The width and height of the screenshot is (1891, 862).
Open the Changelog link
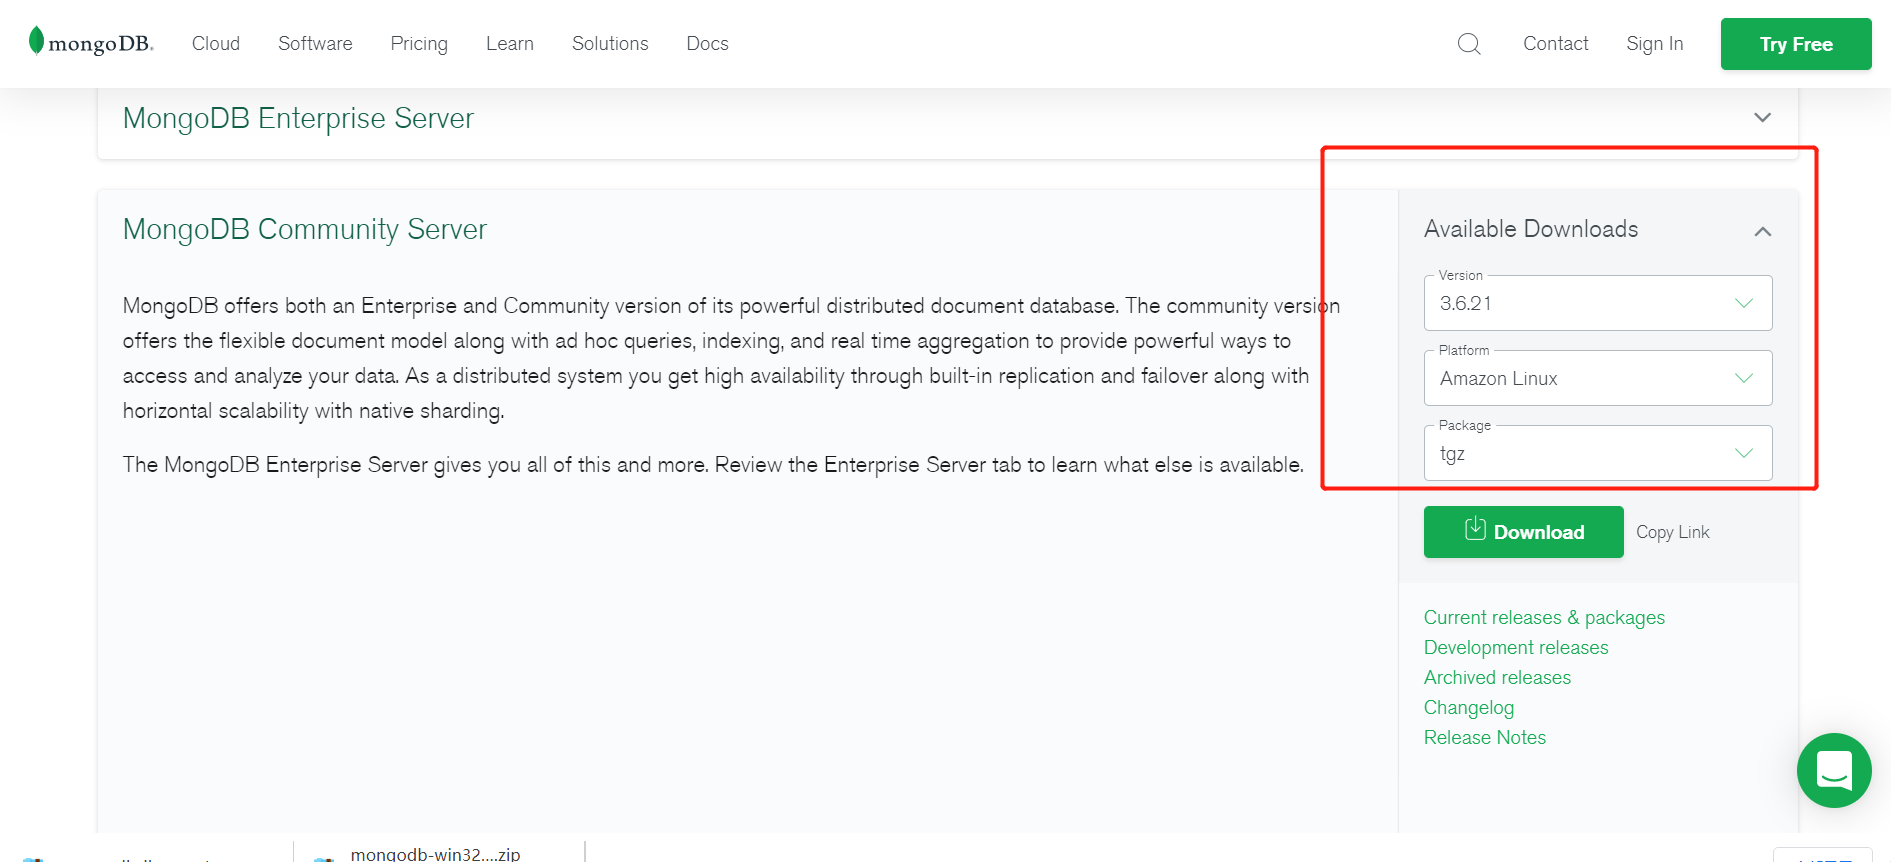click(x=1469, y=708)
